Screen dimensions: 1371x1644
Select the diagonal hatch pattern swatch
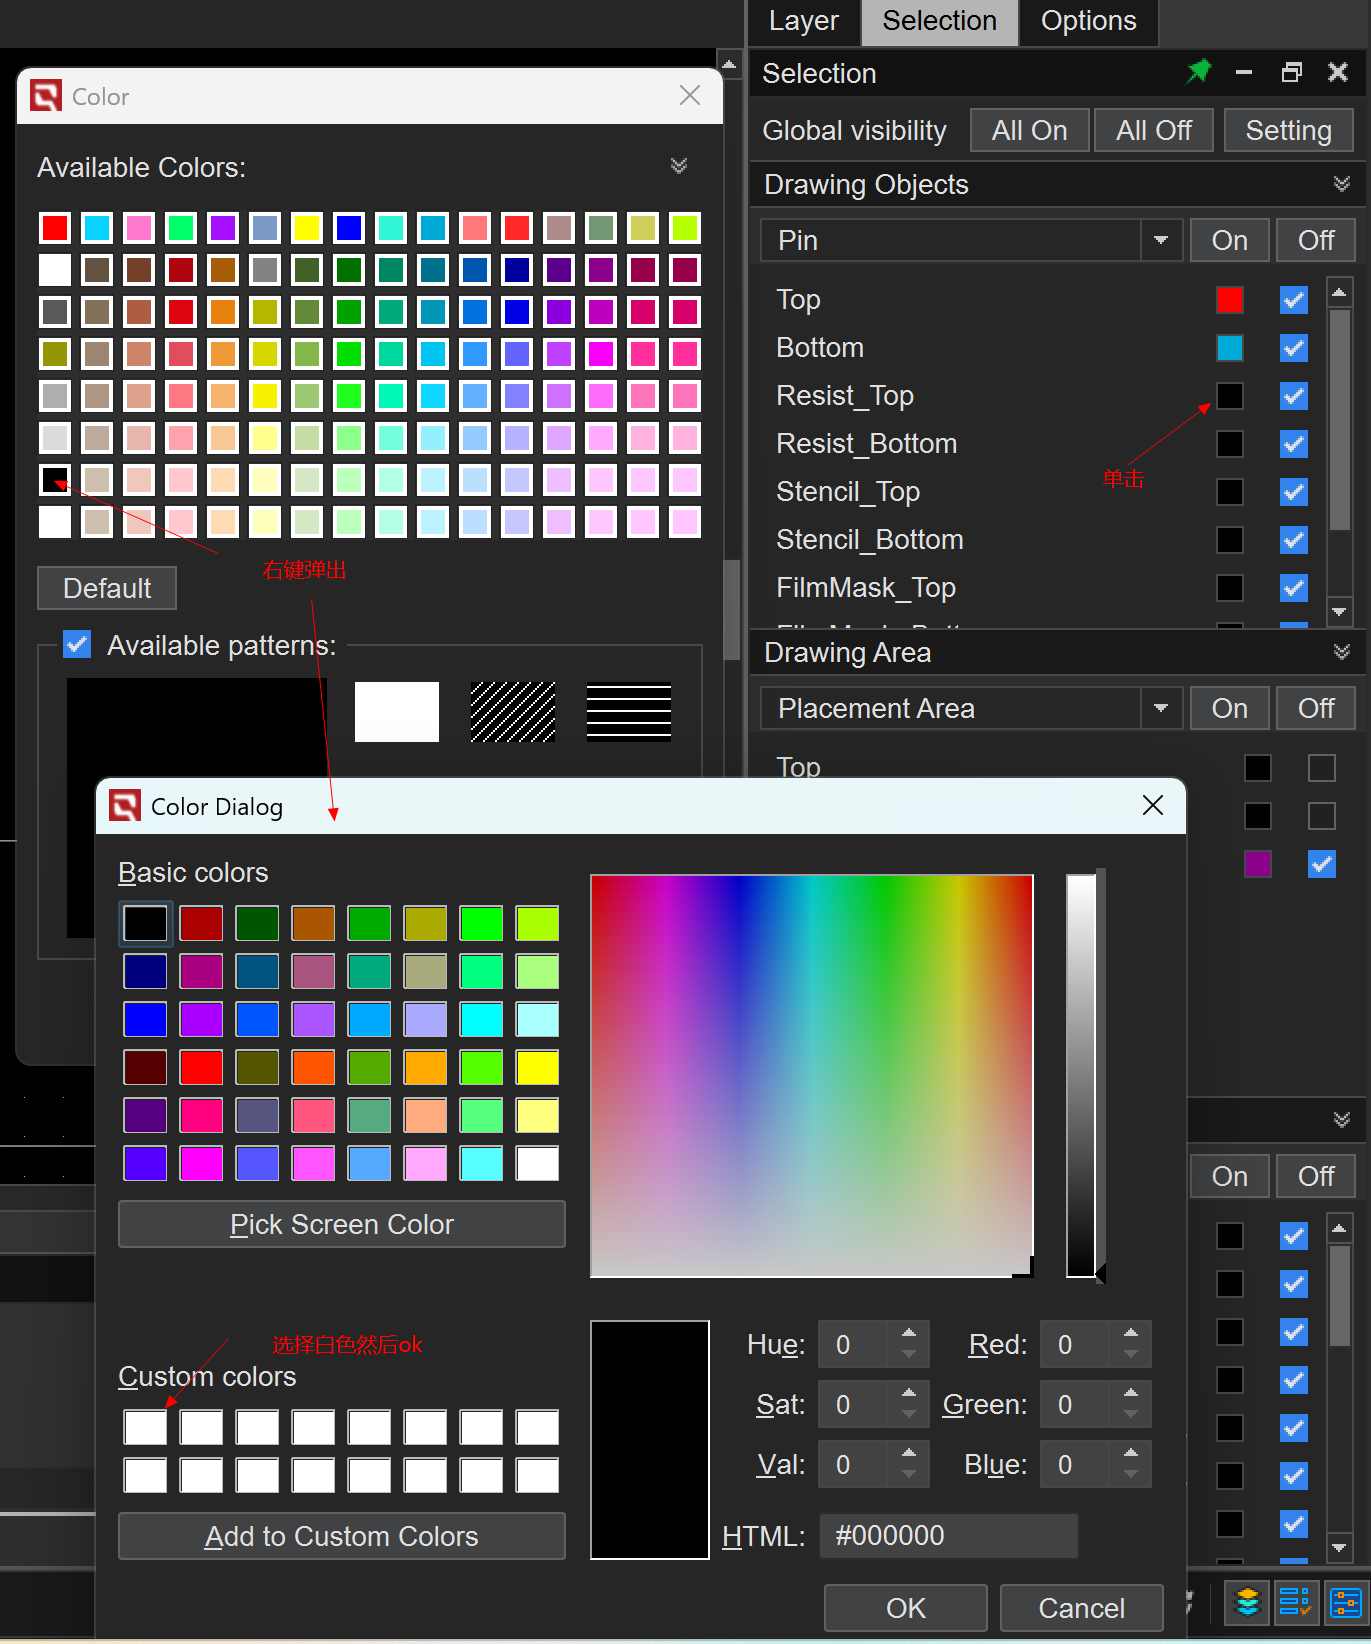(513, 712)
